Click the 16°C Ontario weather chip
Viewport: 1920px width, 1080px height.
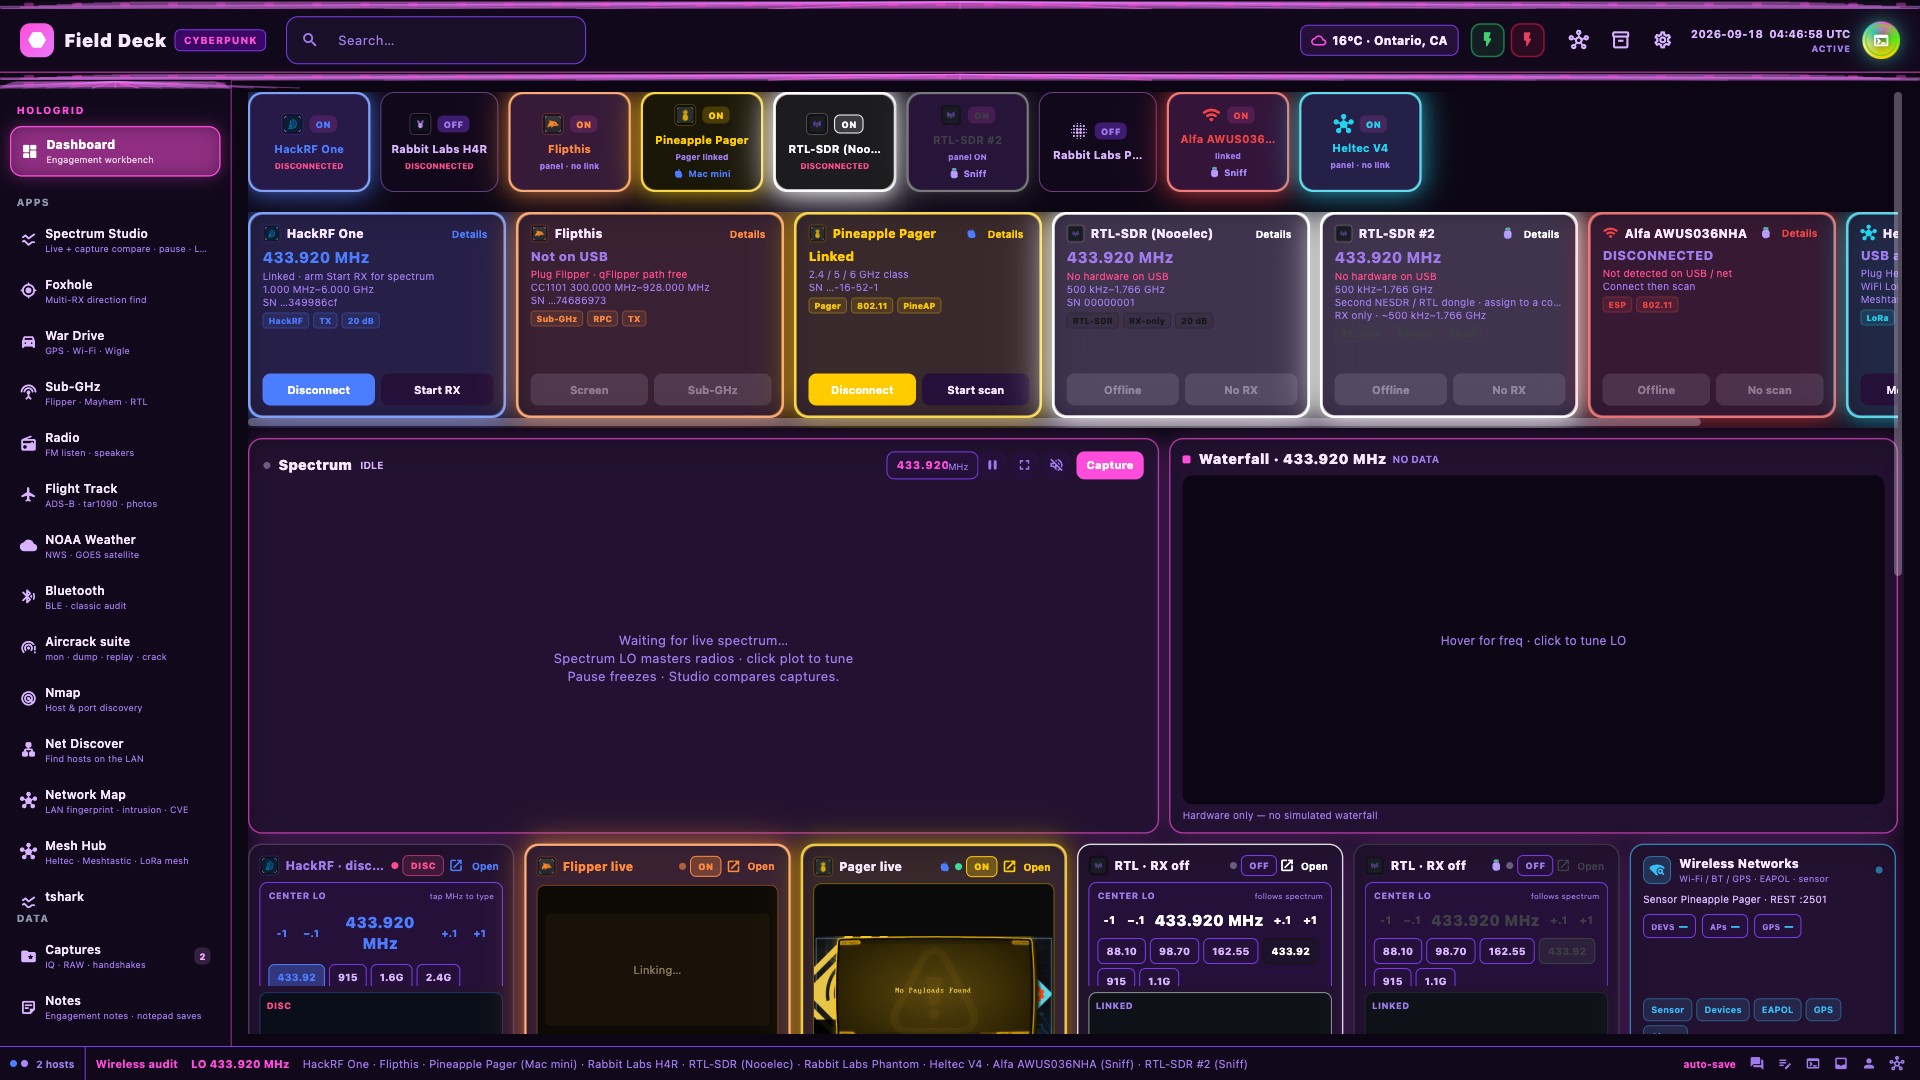click(1379, 40)
